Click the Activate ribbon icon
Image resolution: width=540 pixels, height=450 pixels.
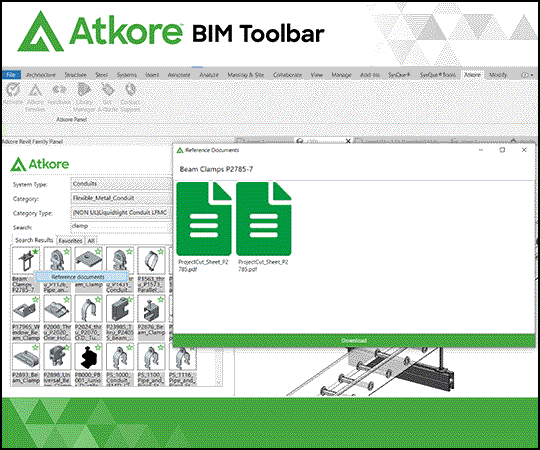click(13, 94)
